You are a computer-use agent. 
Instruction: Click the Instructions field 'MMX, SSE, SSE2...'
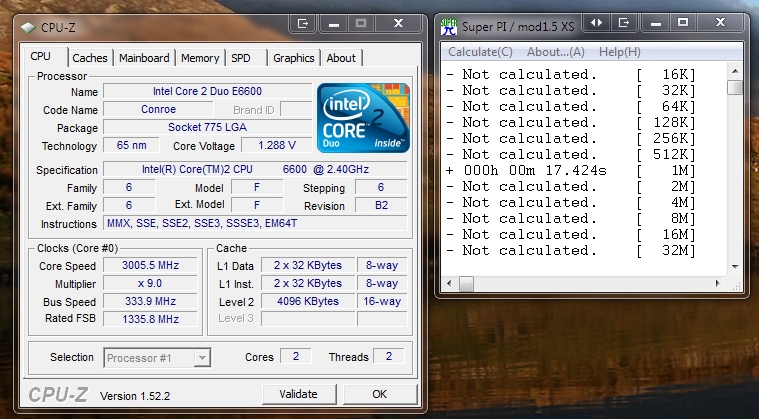click(x=255, y=223)
